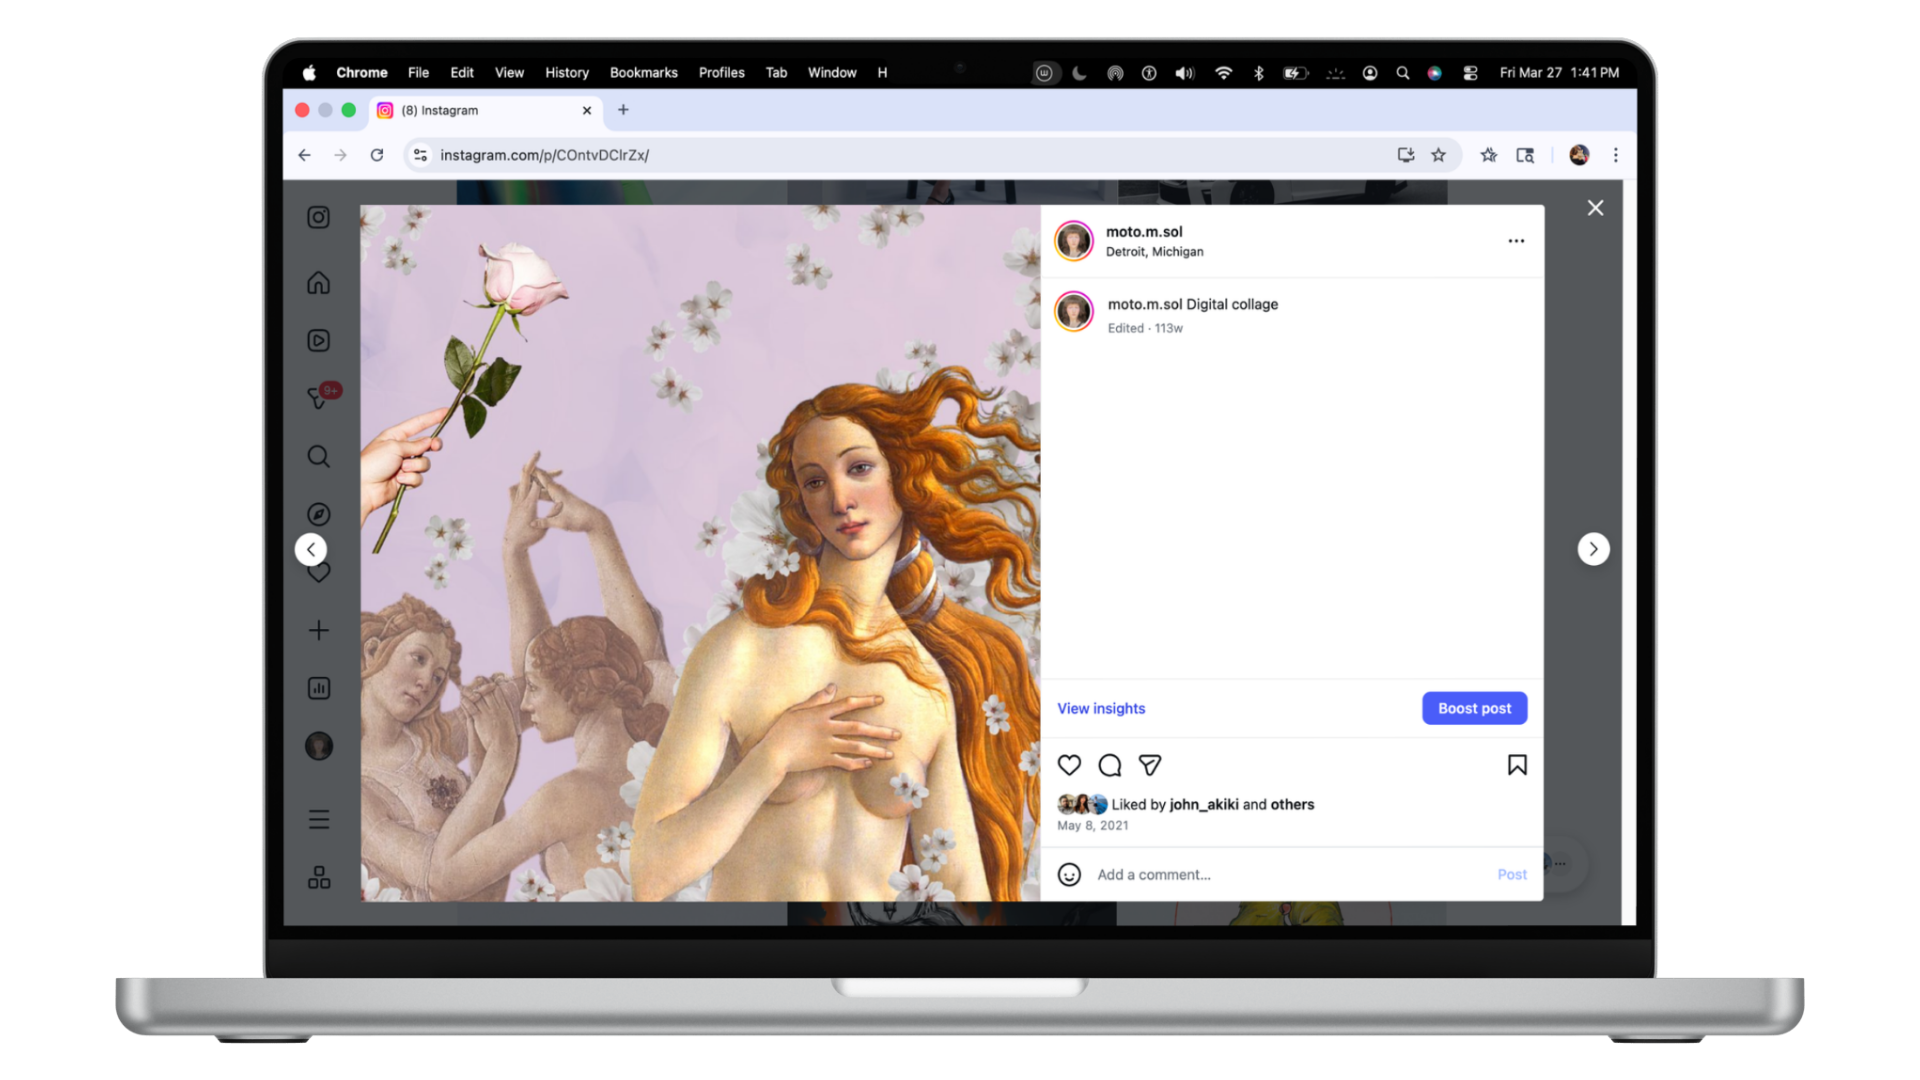Open the Reels icon in sidebar
Screen dimensions: 1920x1080
318,341
